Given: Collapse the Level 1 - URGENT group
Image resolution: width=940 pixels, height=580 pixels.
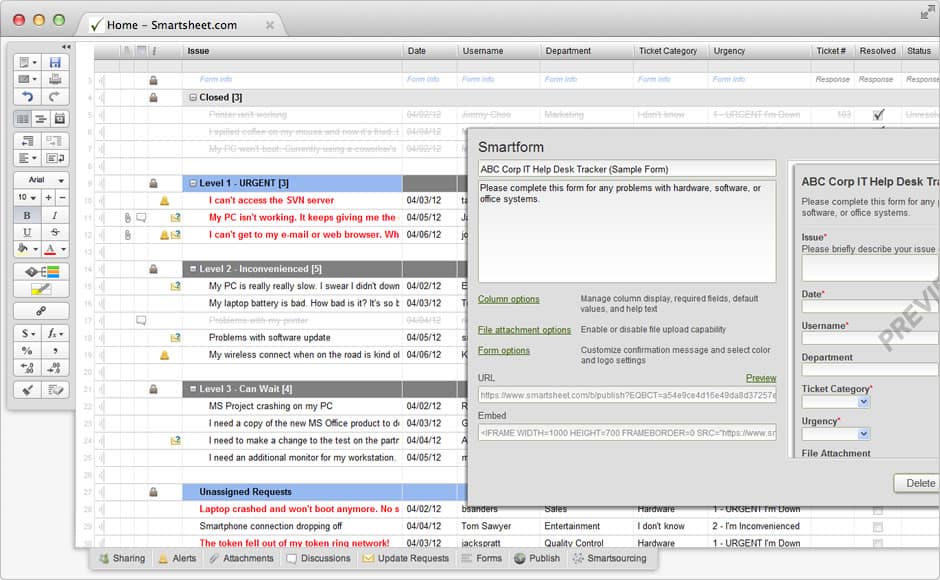Looking at the screenshot, I should 192,184.
